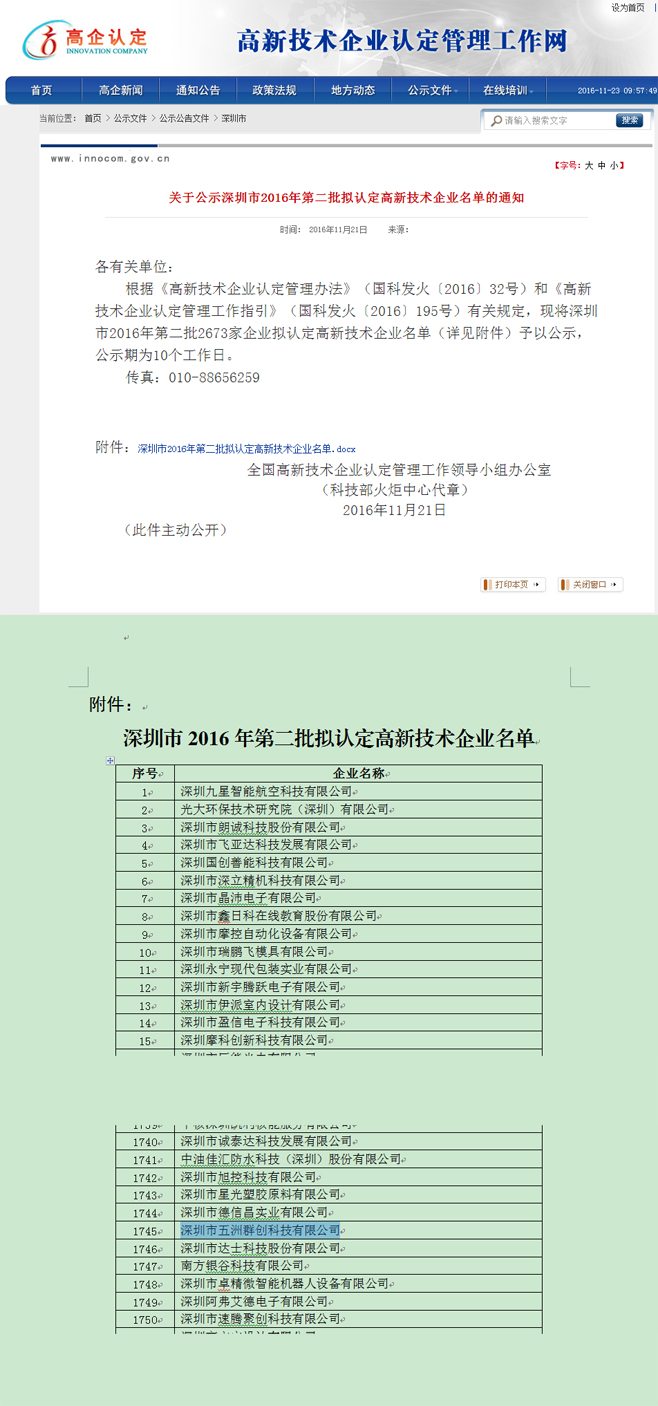
Task: Click the 打印本页 print button
Action: pyautogui.click(x=513, y=585)
